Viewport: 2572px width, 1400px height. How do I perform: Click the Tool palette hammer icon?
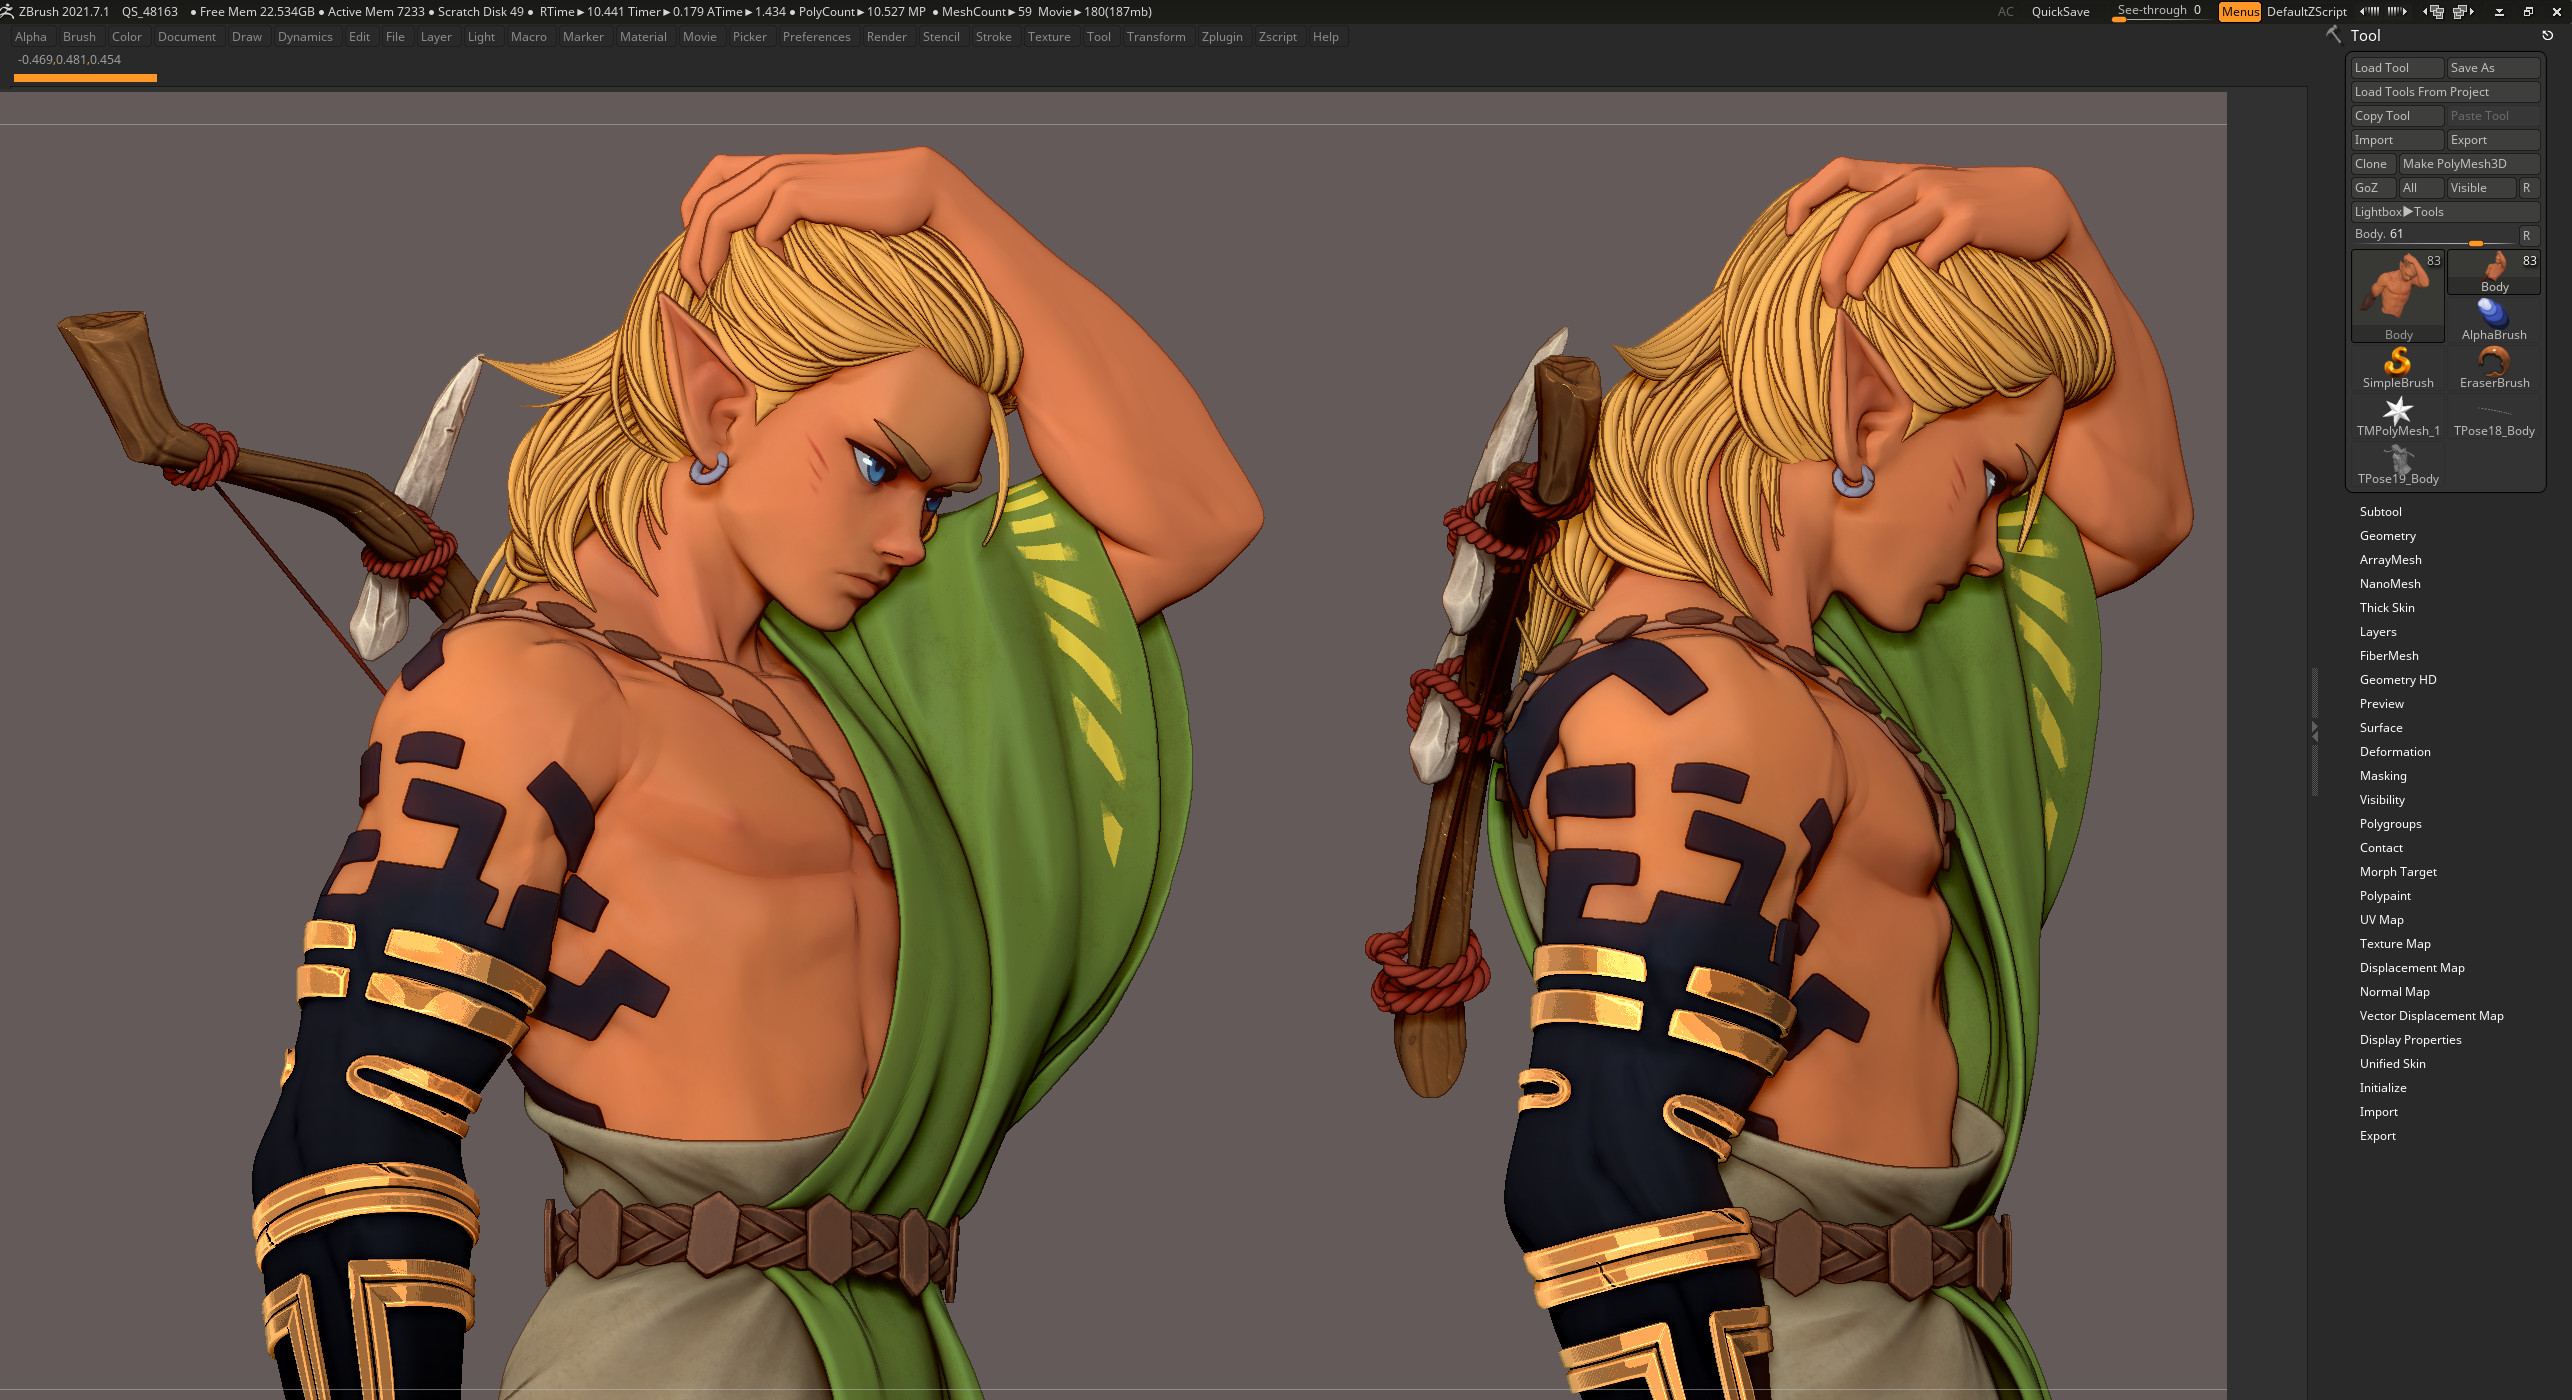coord(2333,35)
